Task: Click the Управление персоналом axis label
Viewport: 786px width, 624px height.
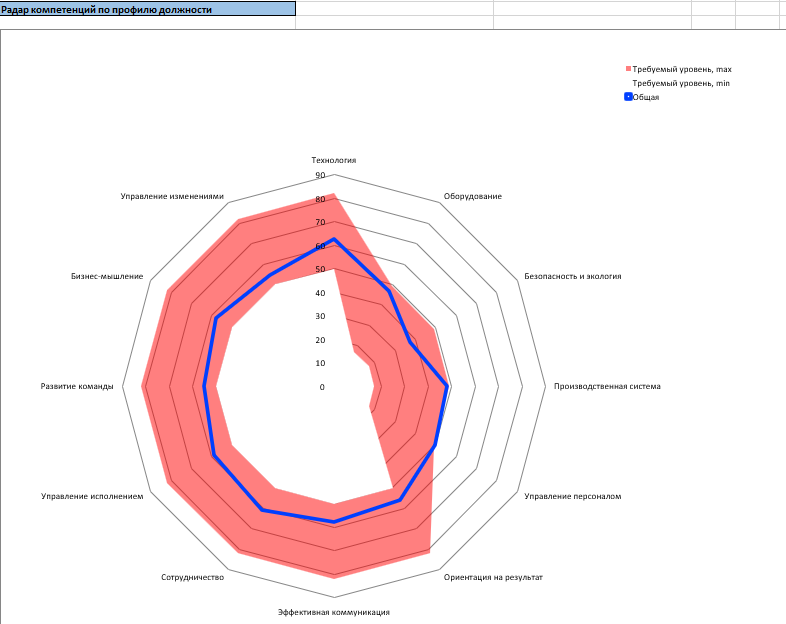Action: (573, 496)
